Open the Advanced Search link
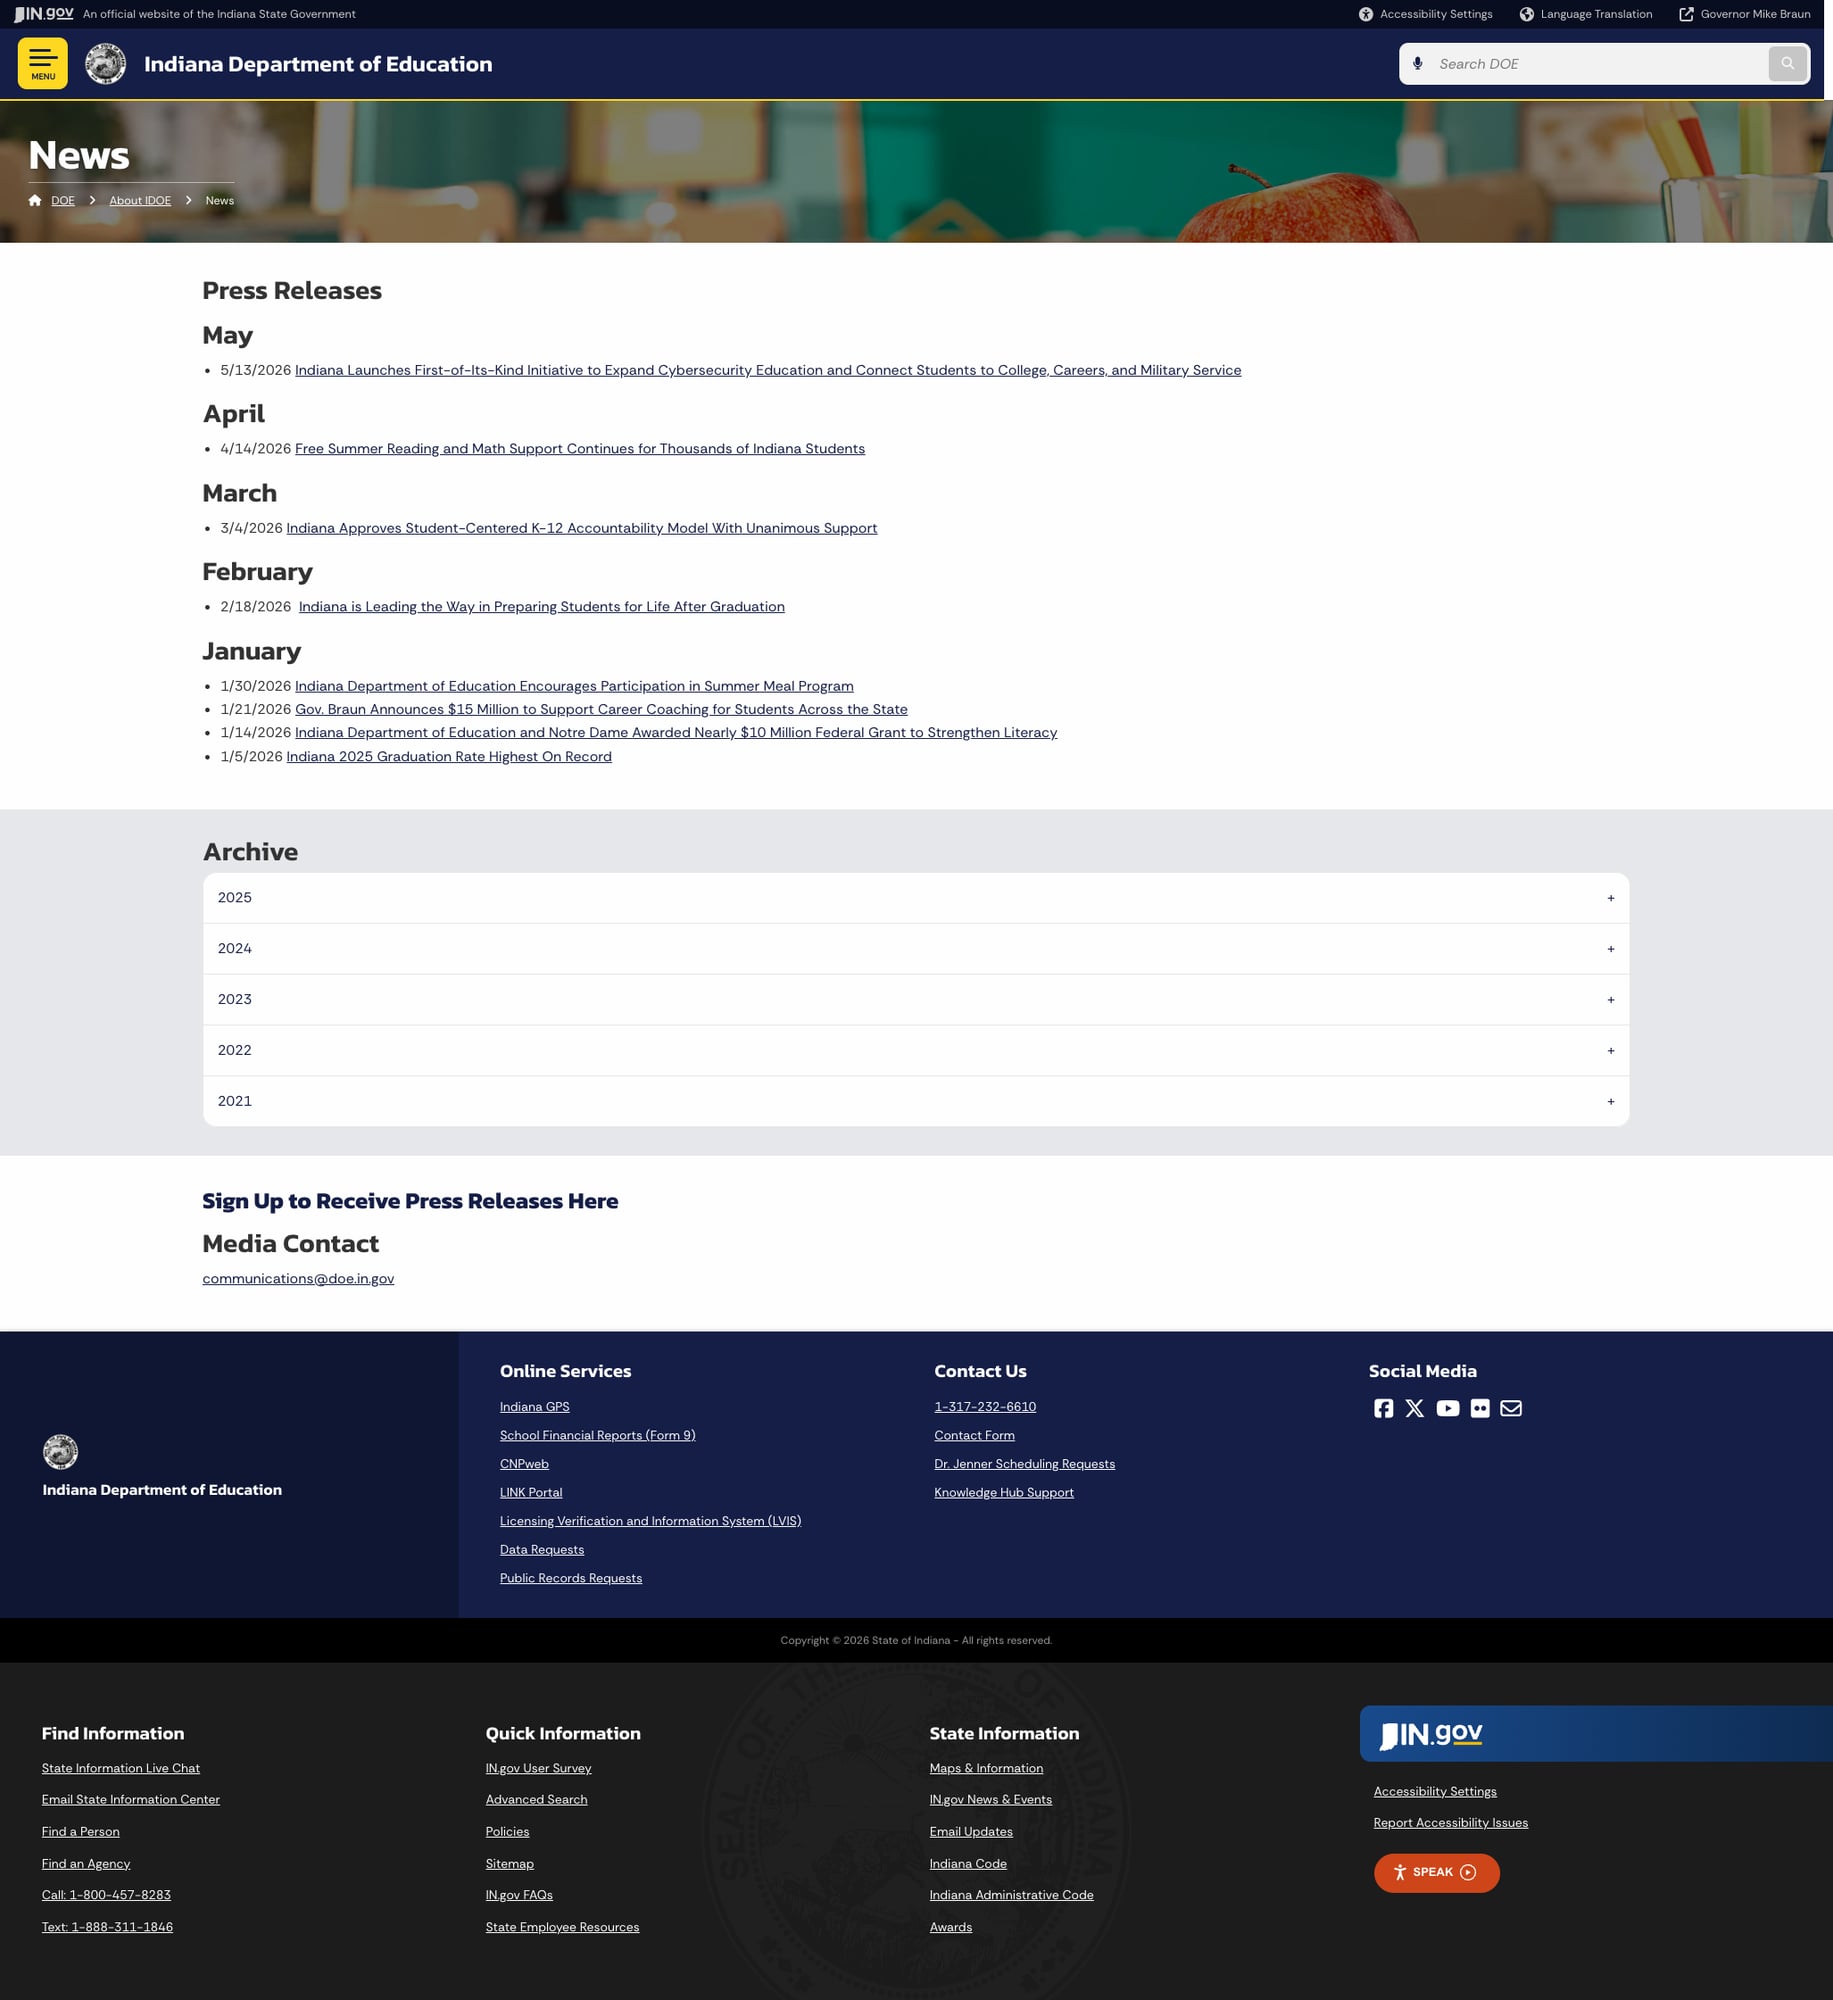The height and width of the screenshot is (2000, 1833). coord(537,1800)
